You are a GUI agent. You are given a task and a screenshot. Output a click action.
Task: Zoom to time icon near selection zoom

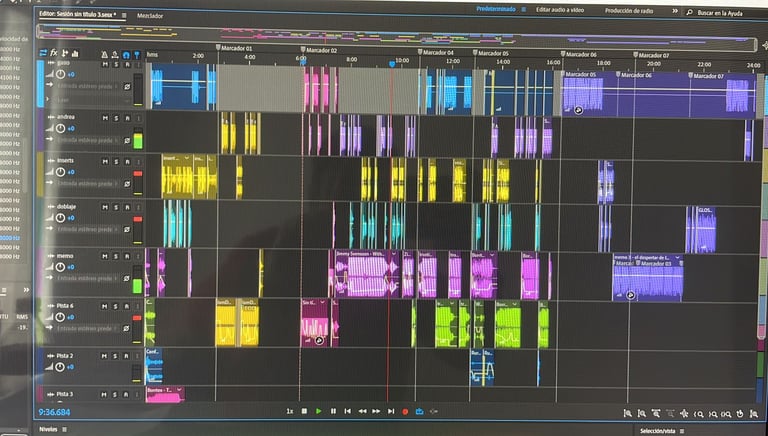pos(740,414)
